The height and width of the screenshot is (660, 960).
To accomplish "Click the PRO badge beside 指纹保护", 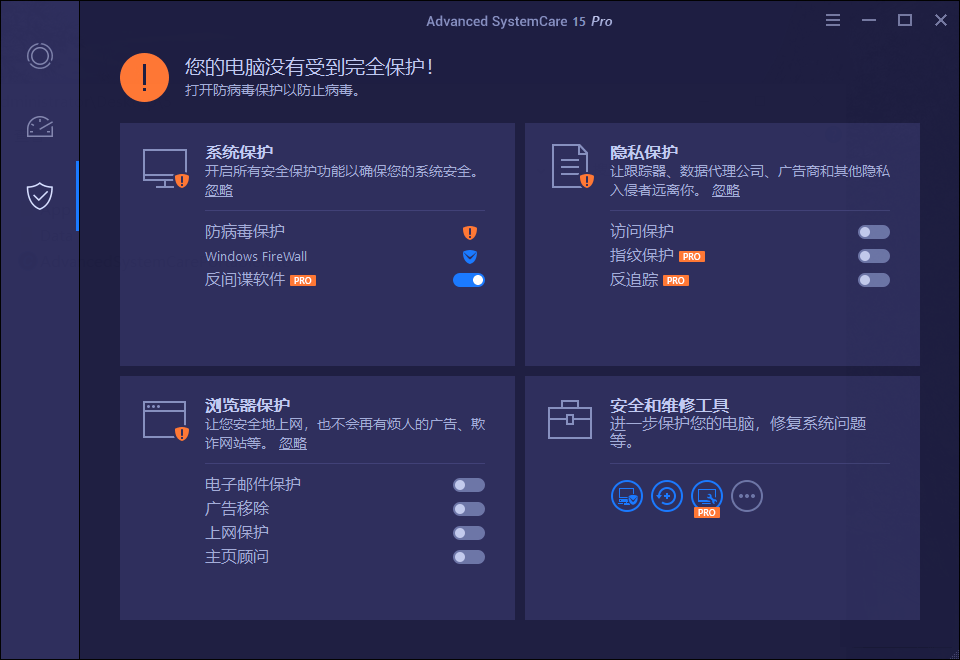I will click(x=692, y=257).
